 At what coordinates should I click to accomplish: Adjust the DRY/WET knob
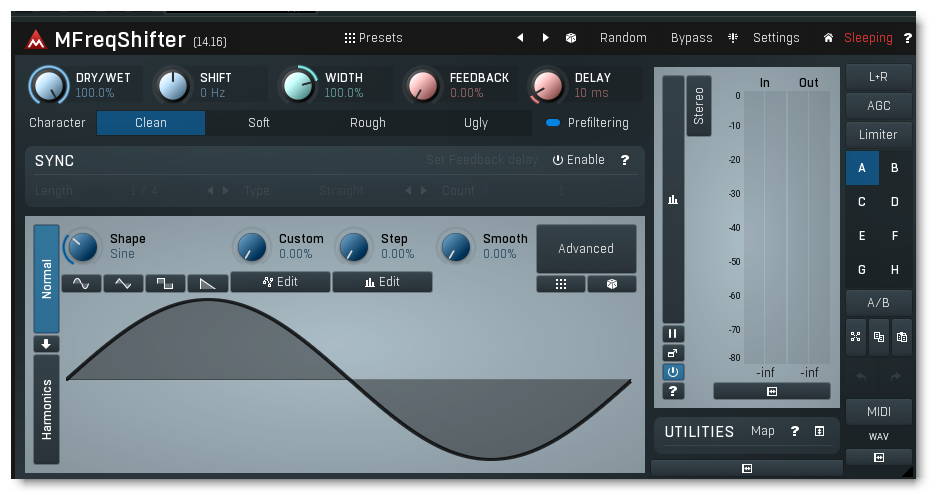[49, 86]
